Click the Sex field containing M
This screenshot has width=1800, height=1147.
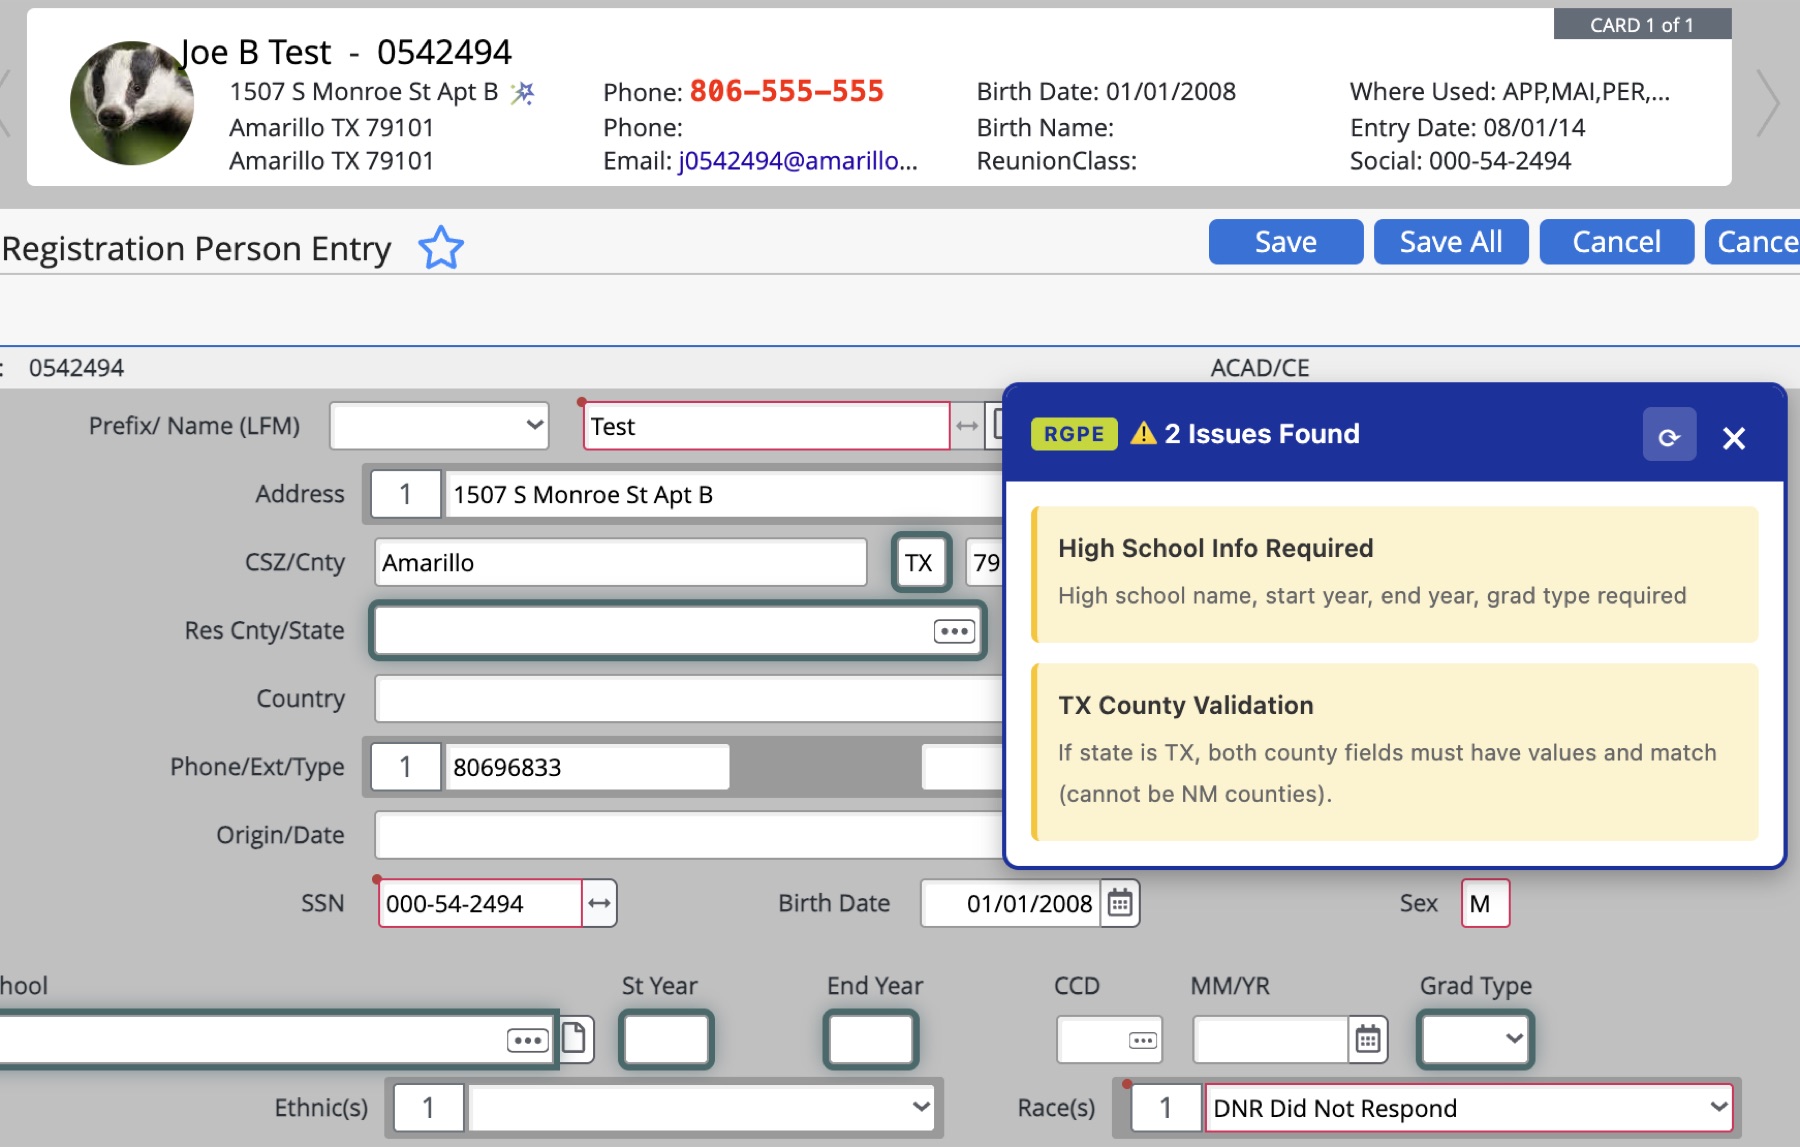coord(1485,903)
